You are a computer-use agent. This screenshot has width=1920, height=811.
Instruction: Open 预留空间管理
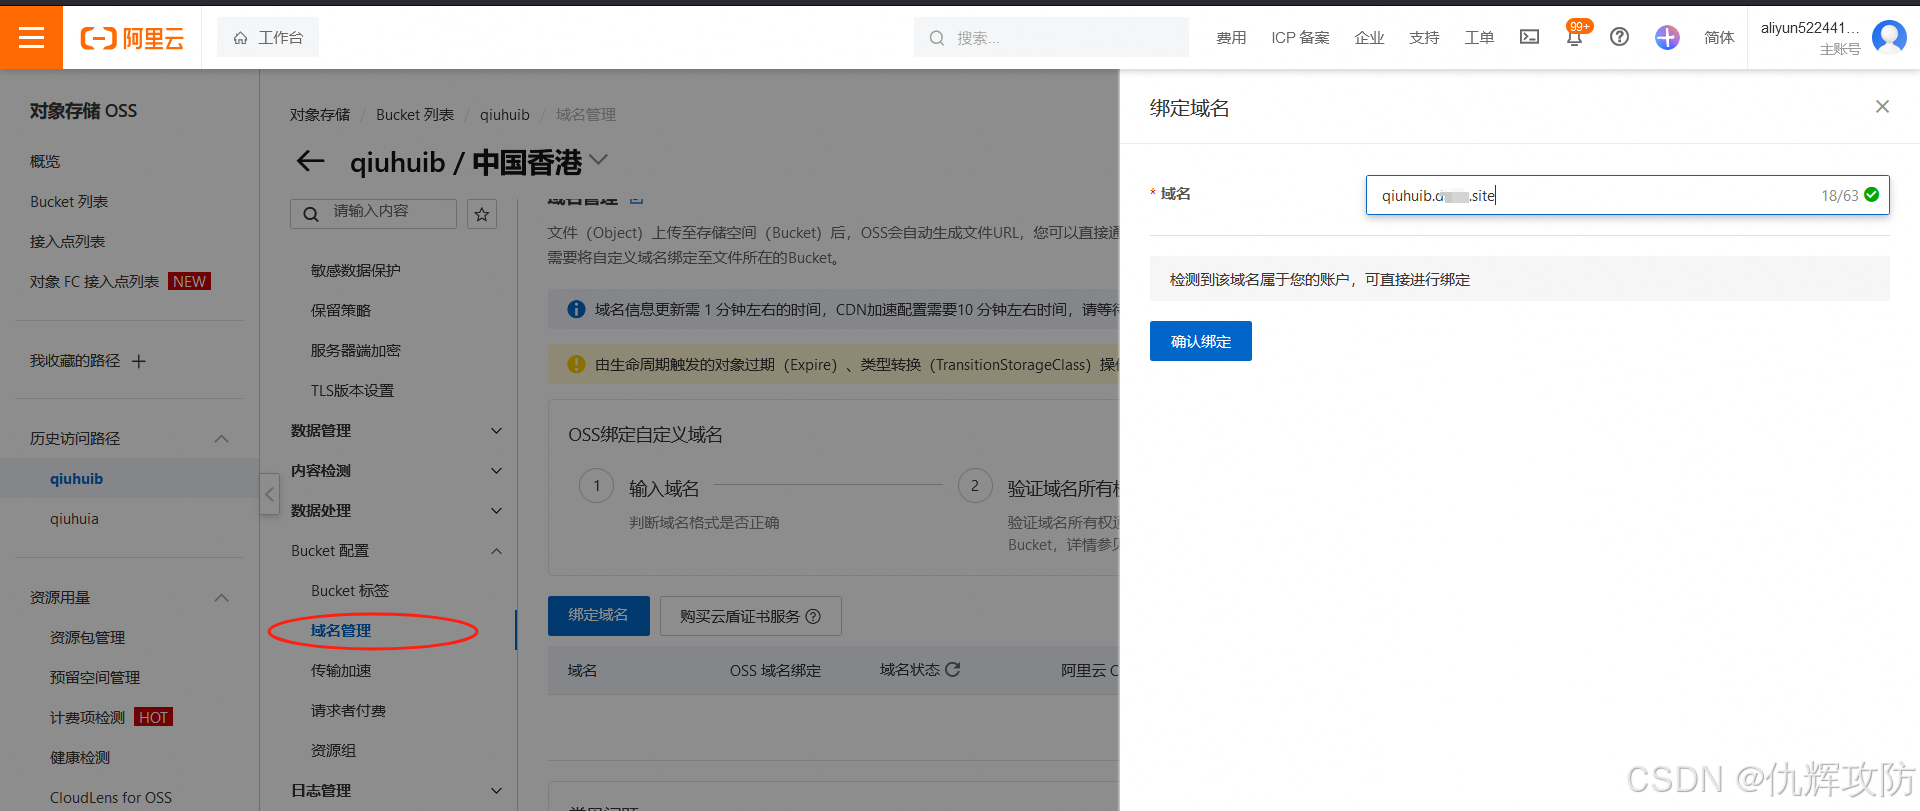(x=95, y=677)
